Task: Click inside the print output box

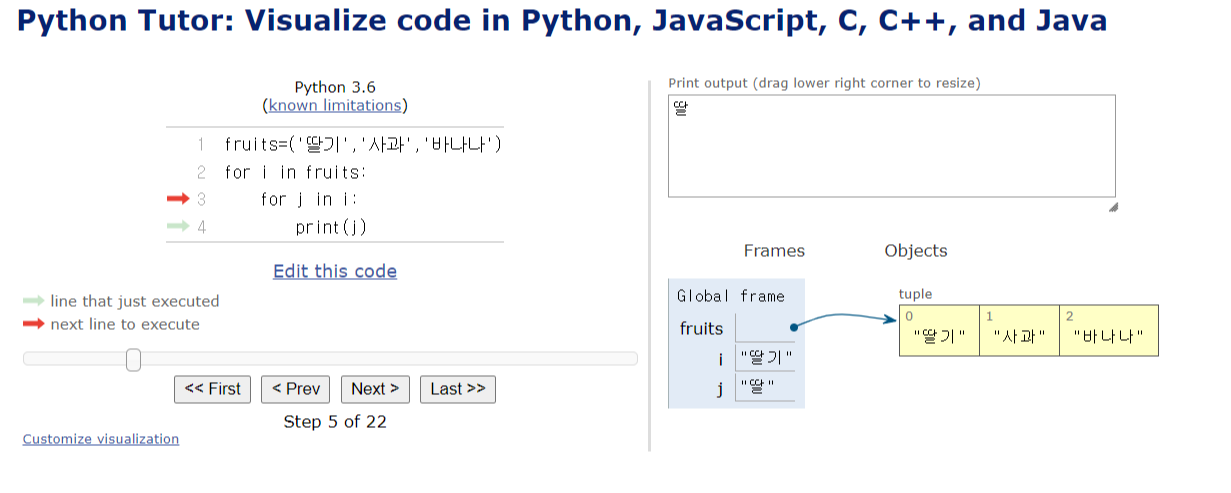Action: click(x=891, y=146)
